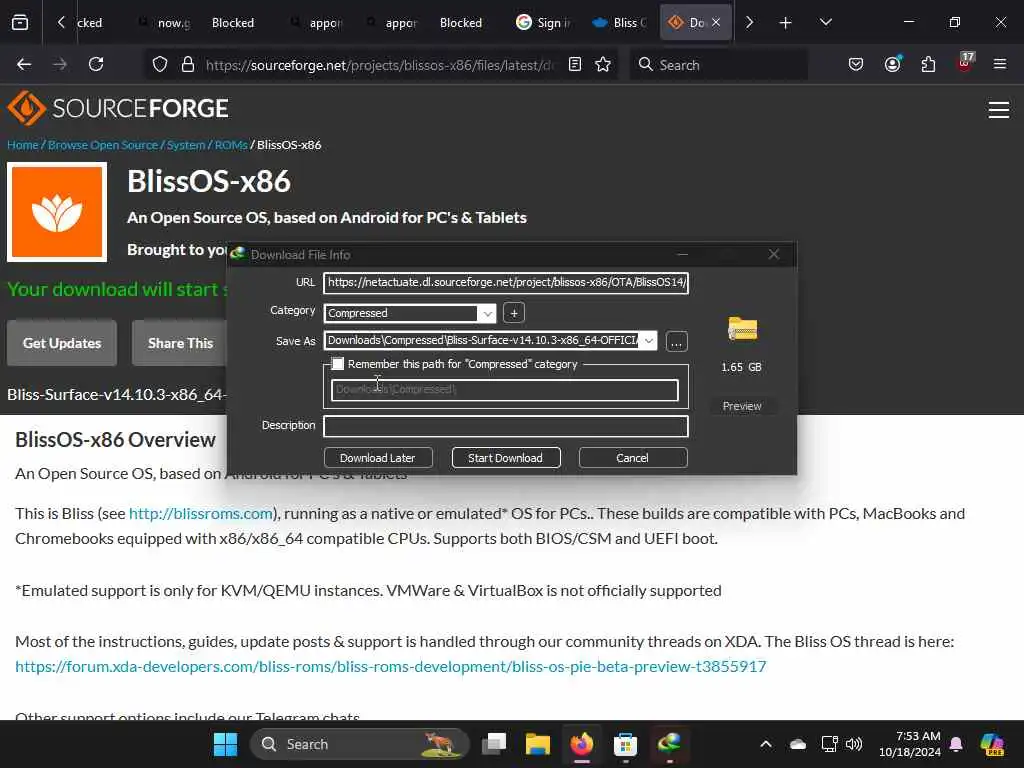Open the Windows Start menu
This screenshot has width=1024, height=768.
click(x=225, y=744)
